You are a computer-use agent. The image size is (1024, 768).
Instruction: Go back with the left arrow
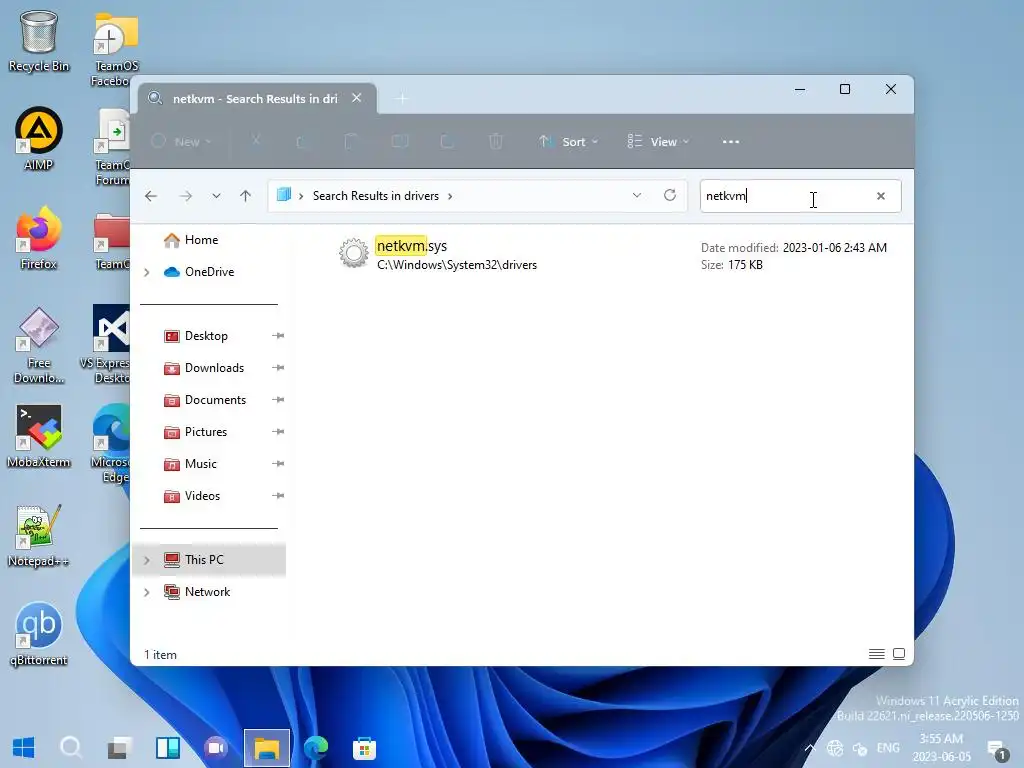(x=151, y=196)
